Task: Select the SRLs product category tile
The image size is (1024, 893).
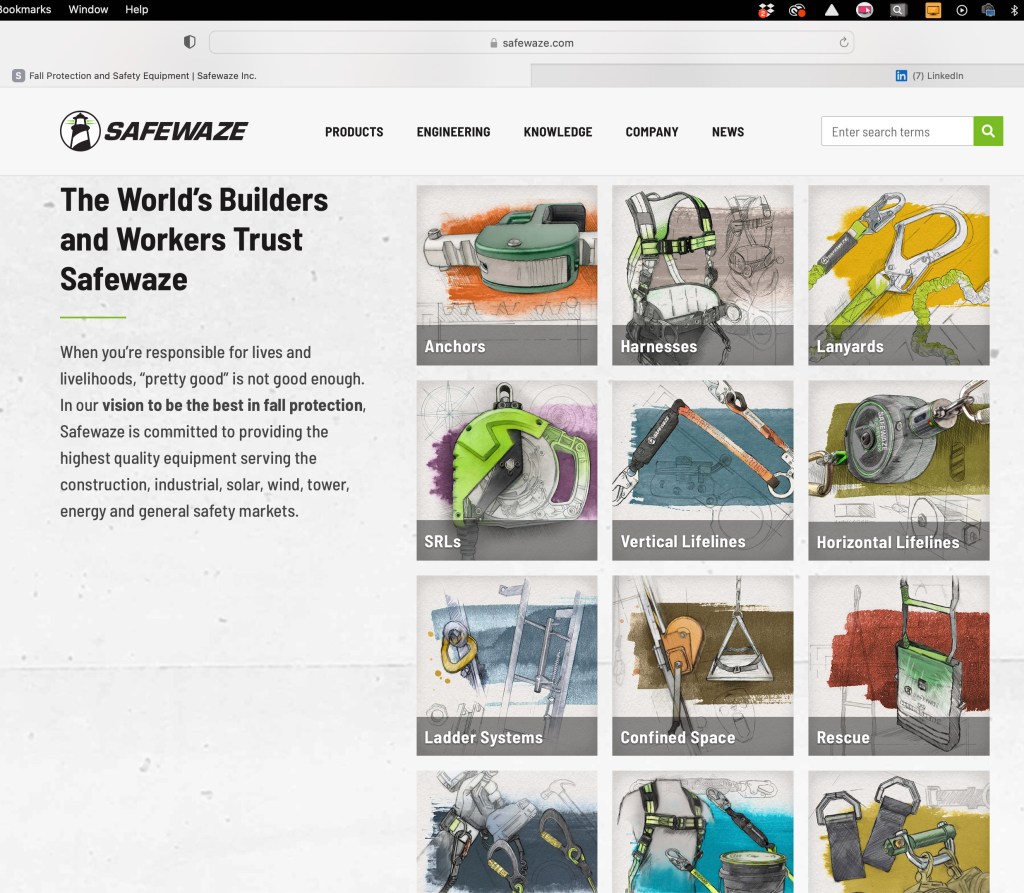Action: point(506,470)
